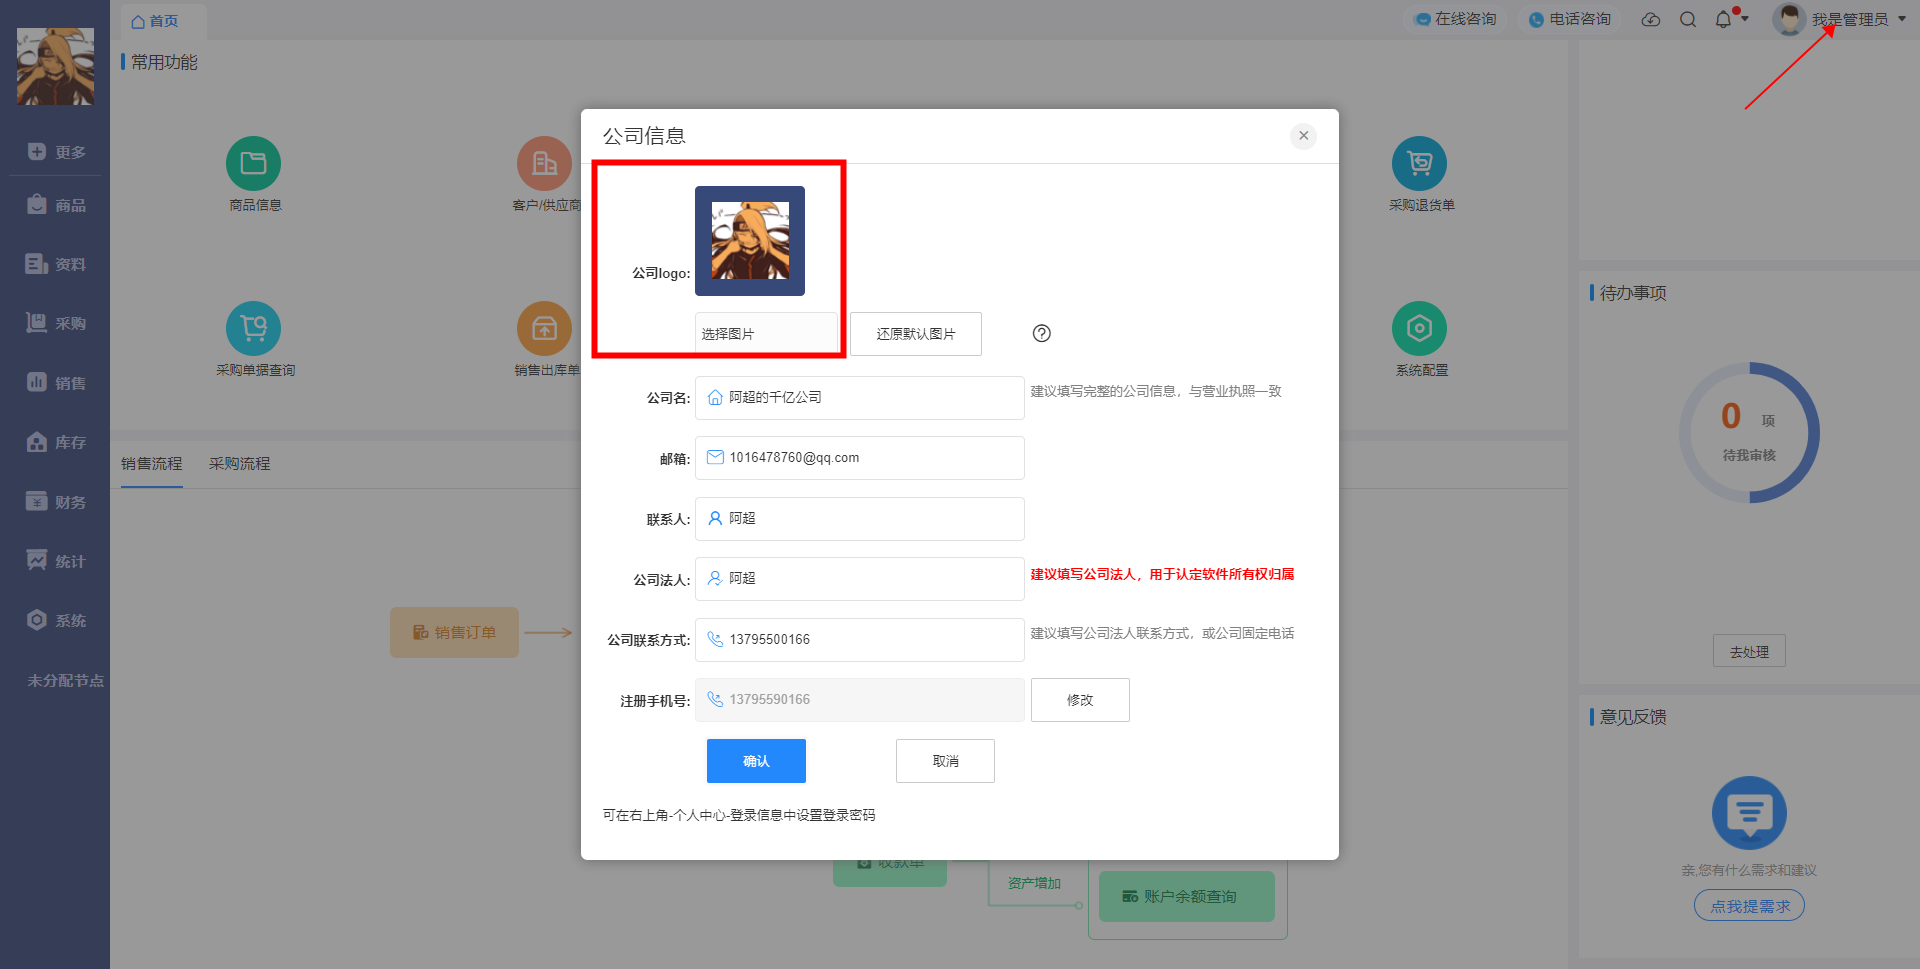The image size is (1920, 969).
Task: Click the 去处理 button
Action: coord(1749,651)
